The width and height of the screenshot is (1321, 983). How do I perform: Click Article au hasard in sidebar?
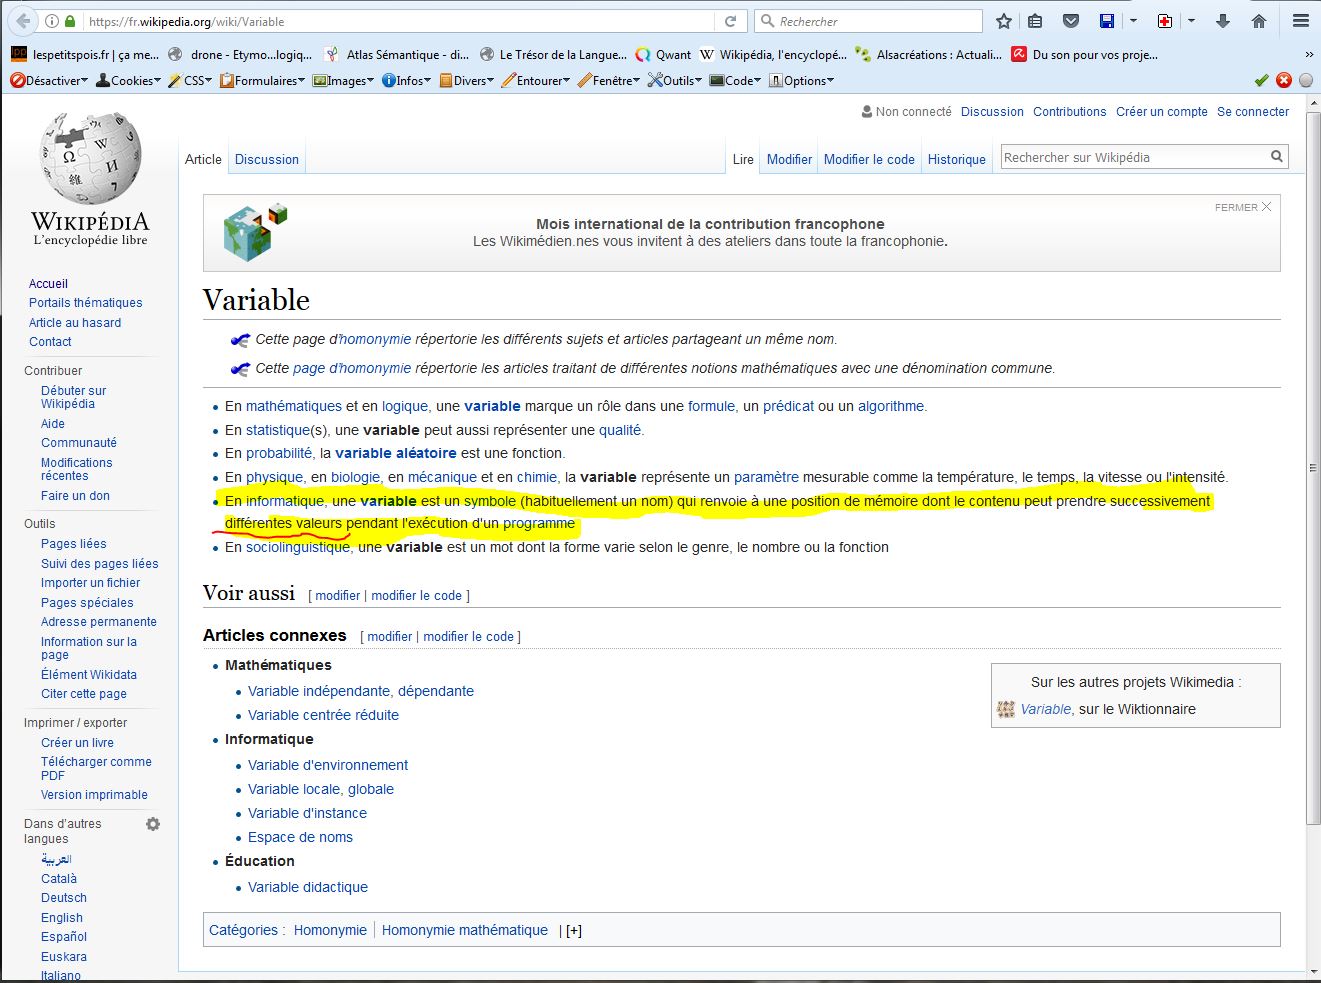point(75,322)
